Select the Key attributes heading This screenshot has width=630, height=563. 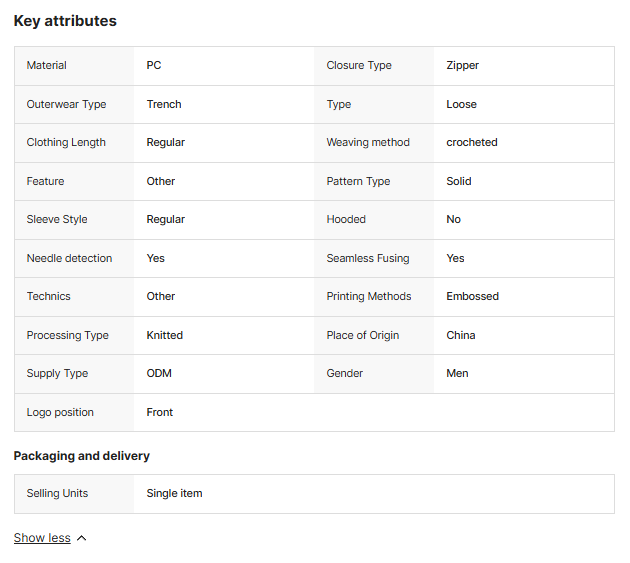pos(65,21)
